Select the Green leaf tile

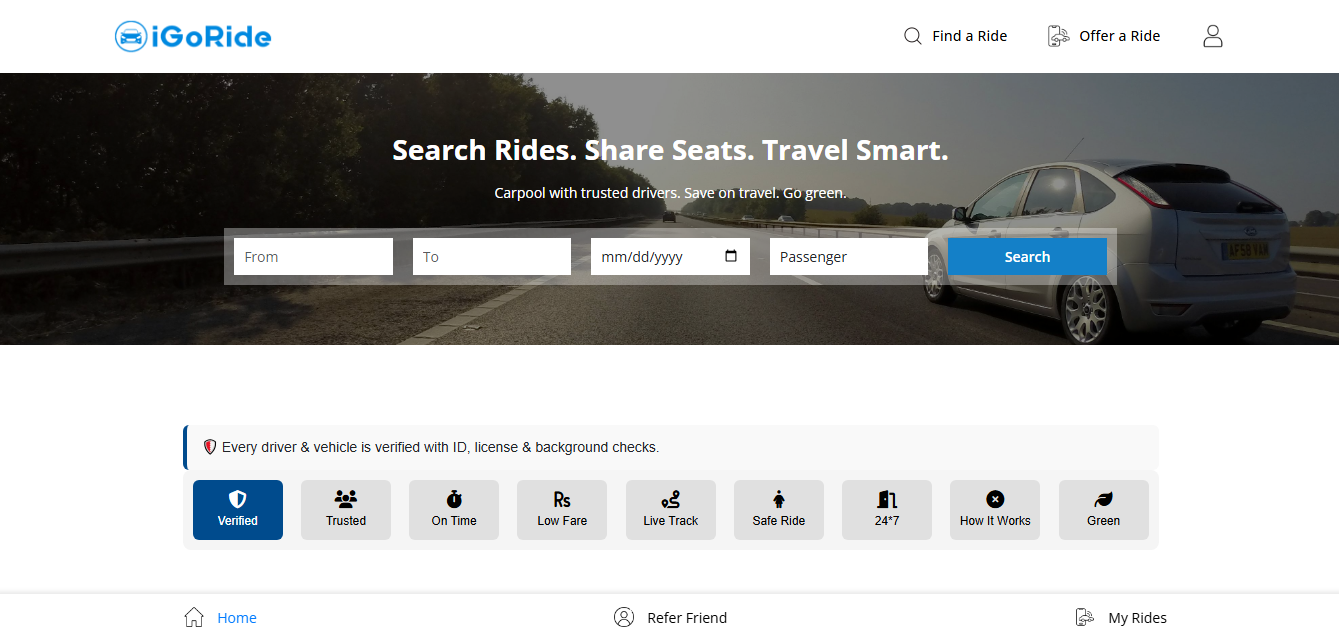[1103, 510]
